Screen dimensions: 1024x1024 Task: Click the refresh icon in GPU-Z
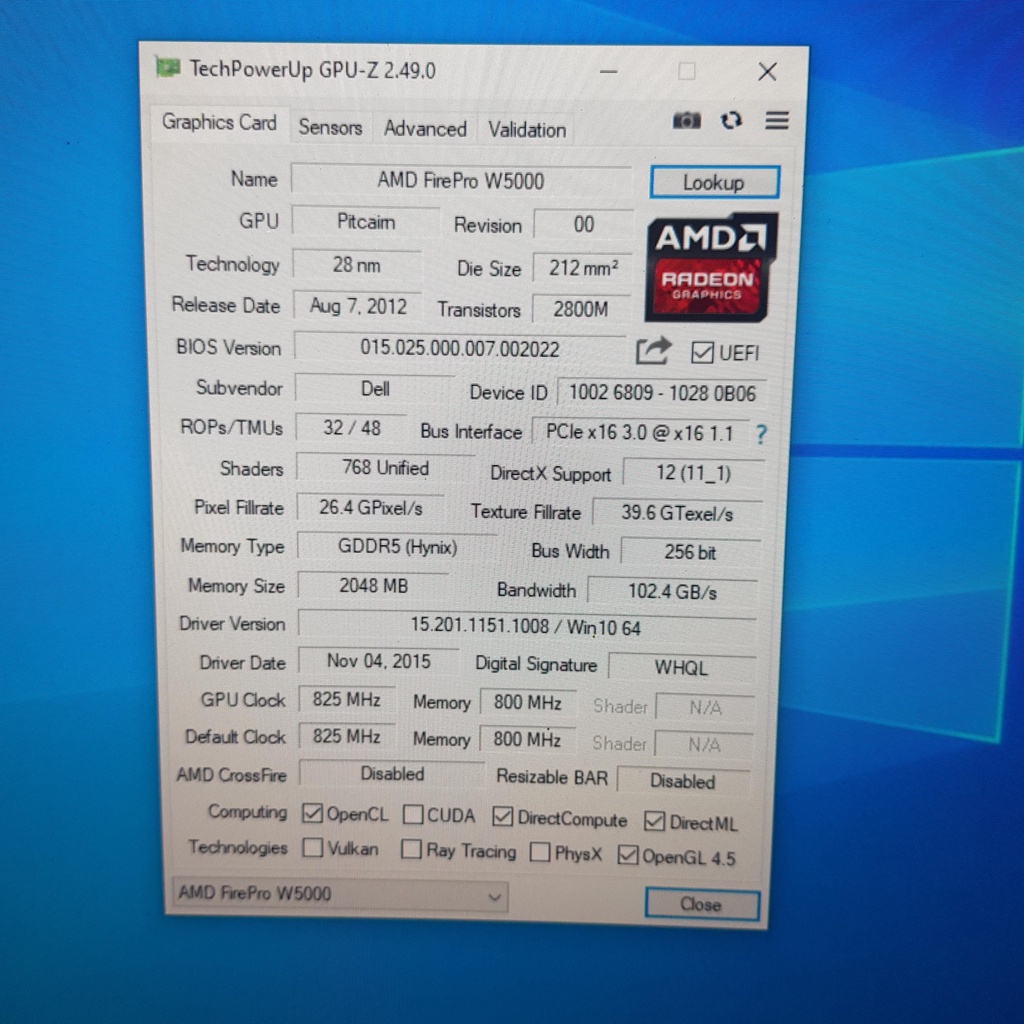point(731,121)
